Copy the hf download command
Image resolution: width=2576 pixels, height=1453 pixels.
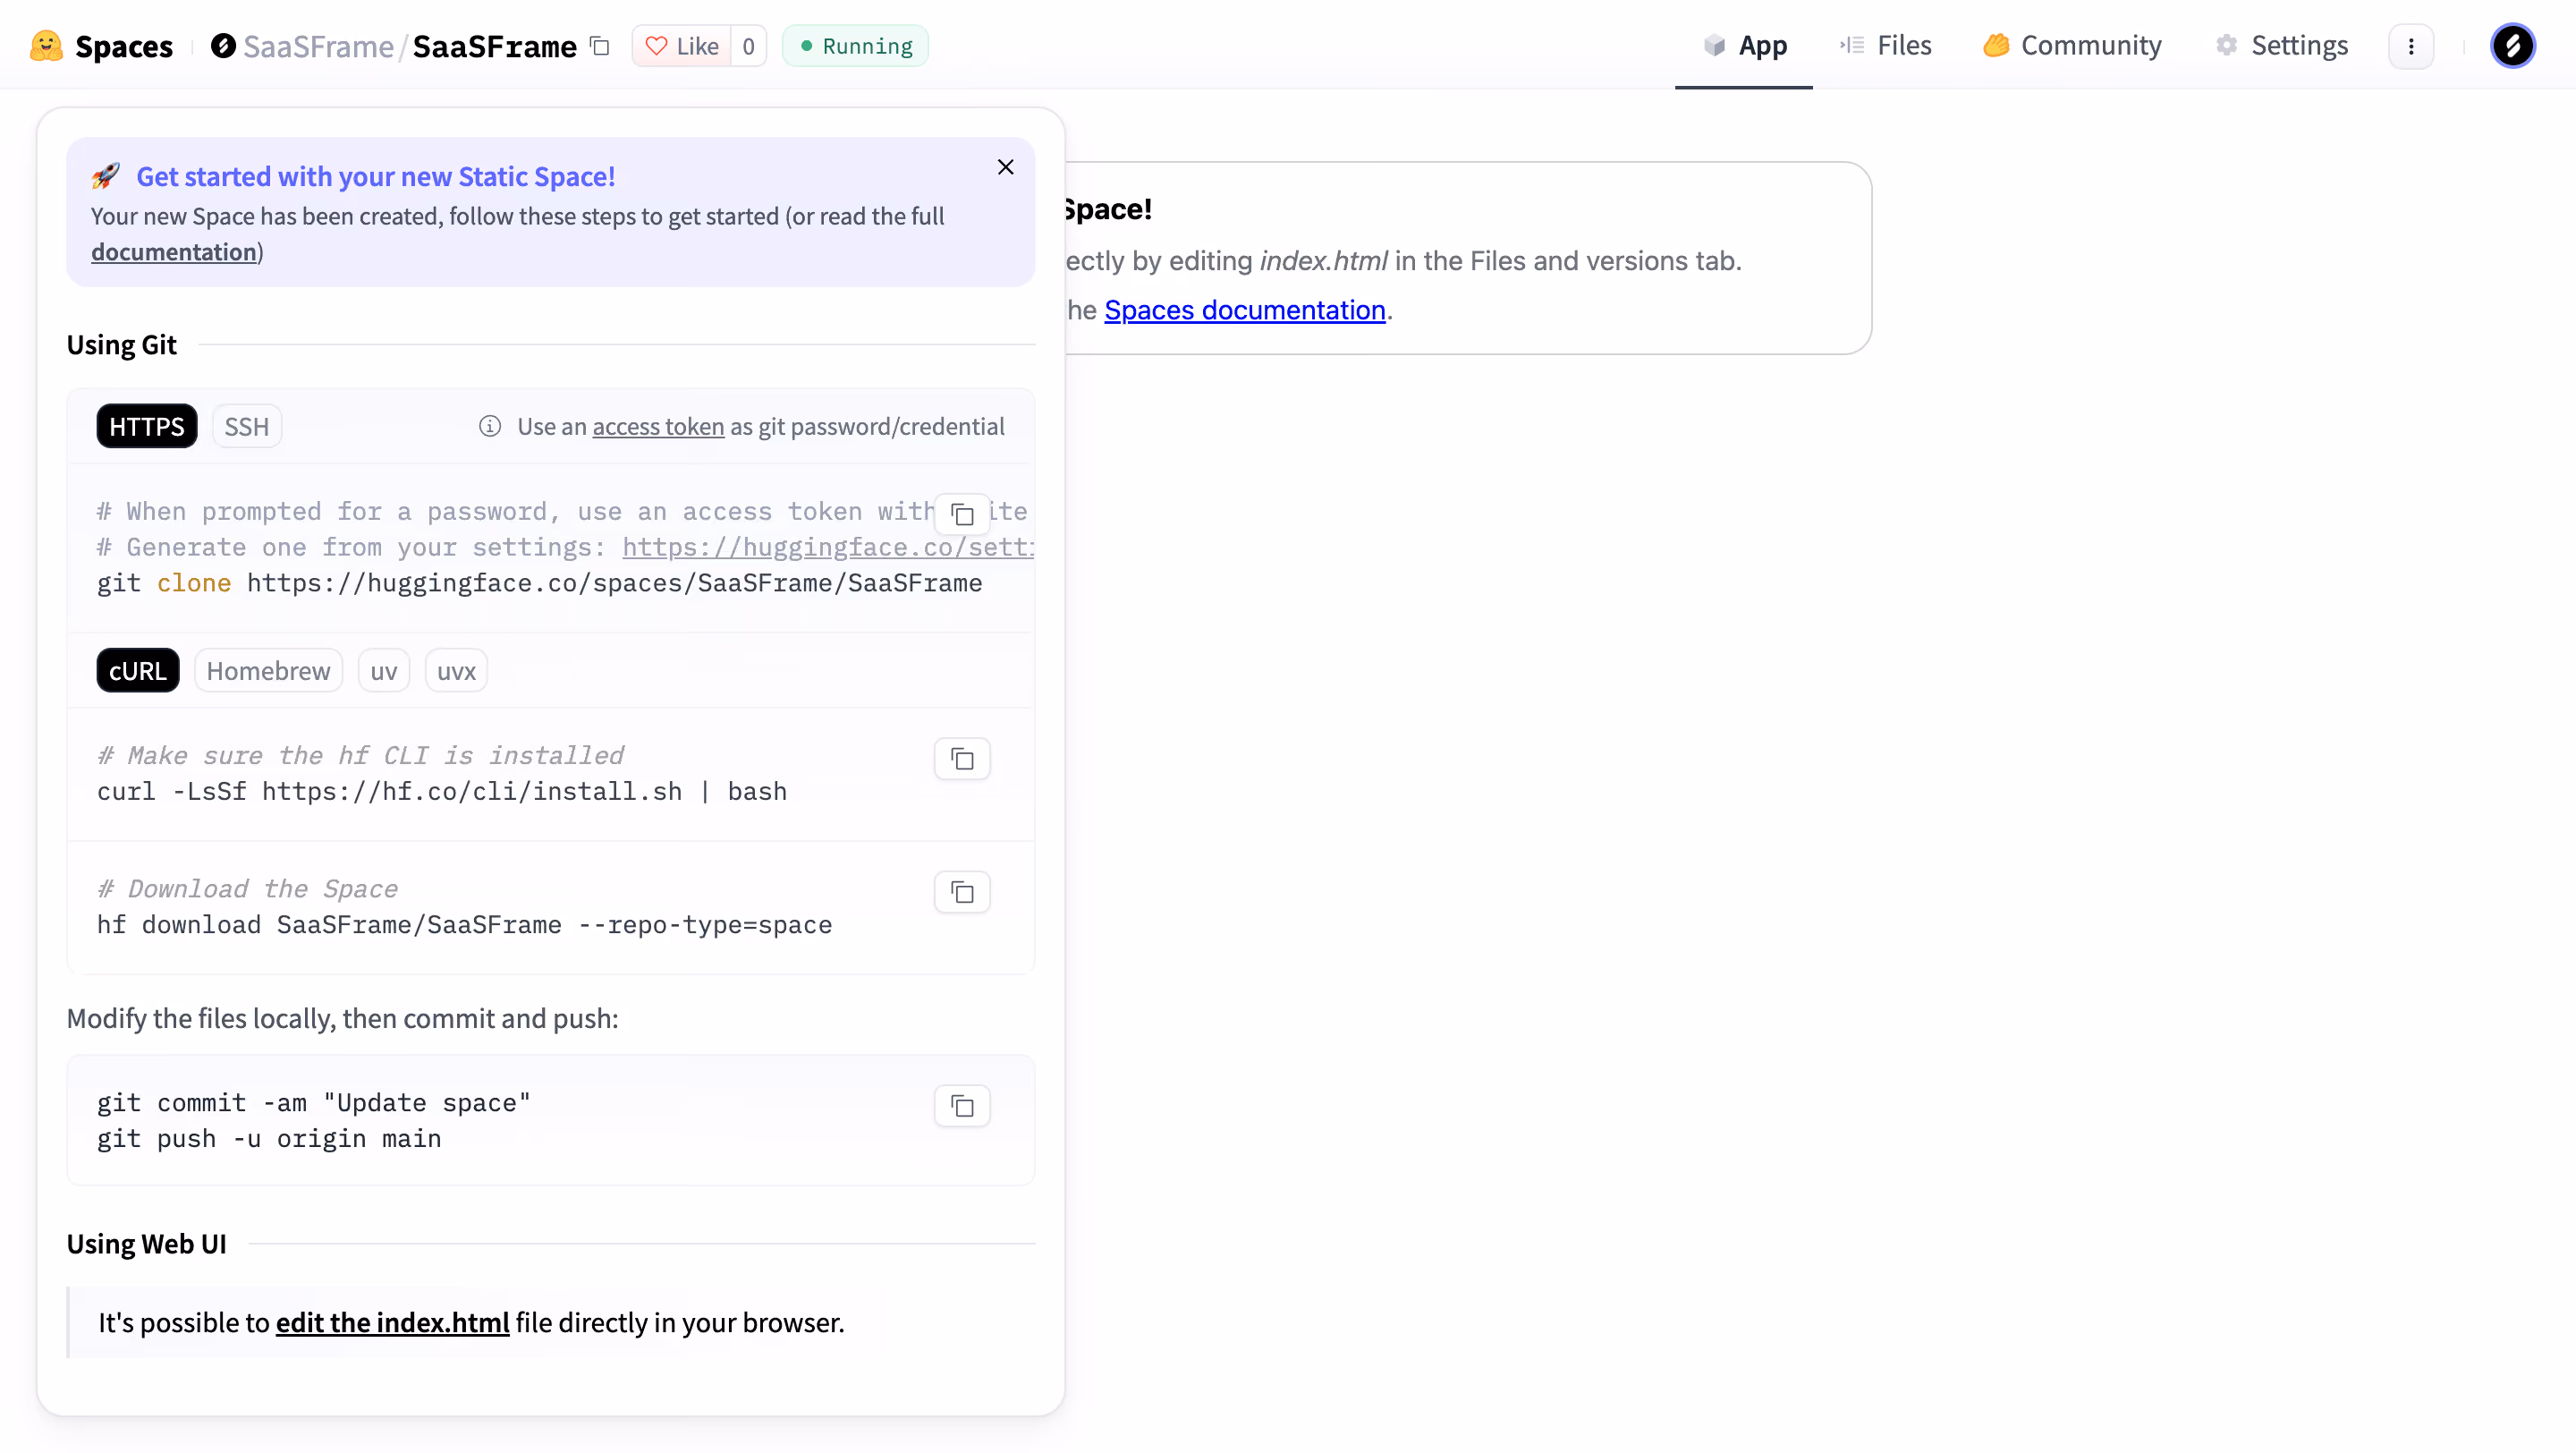[962, 892]
